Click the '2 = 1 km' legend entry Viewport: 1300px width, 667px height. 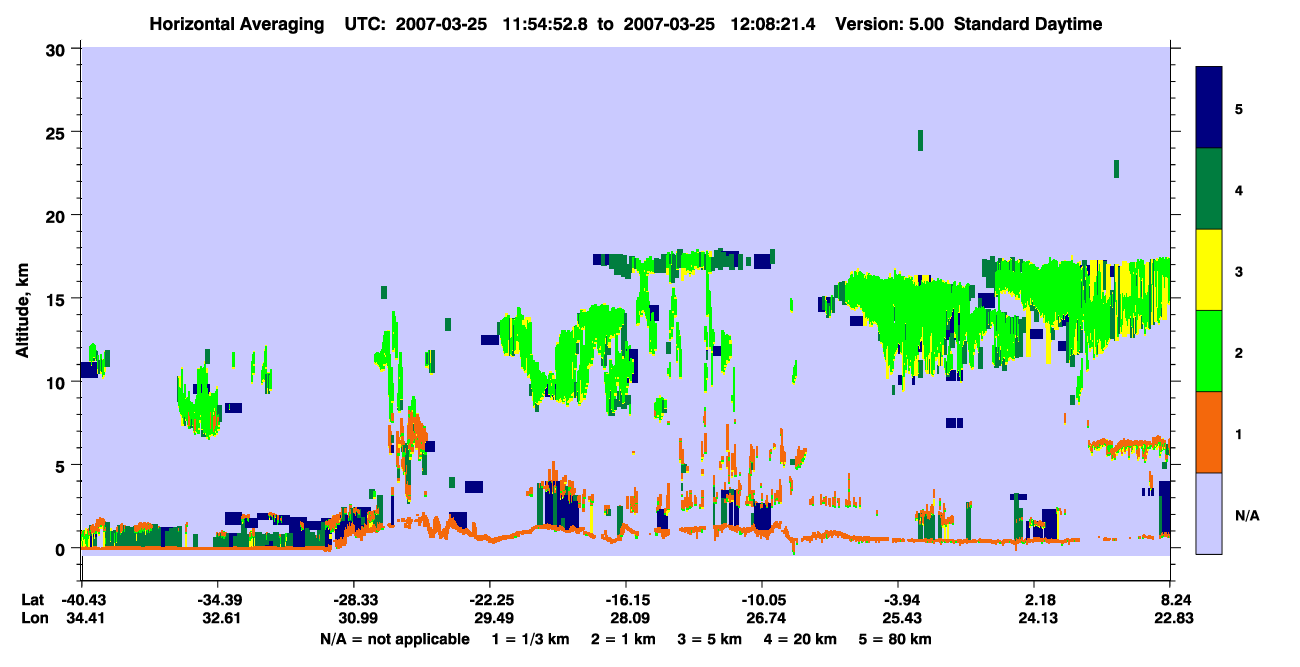[626, 639]
